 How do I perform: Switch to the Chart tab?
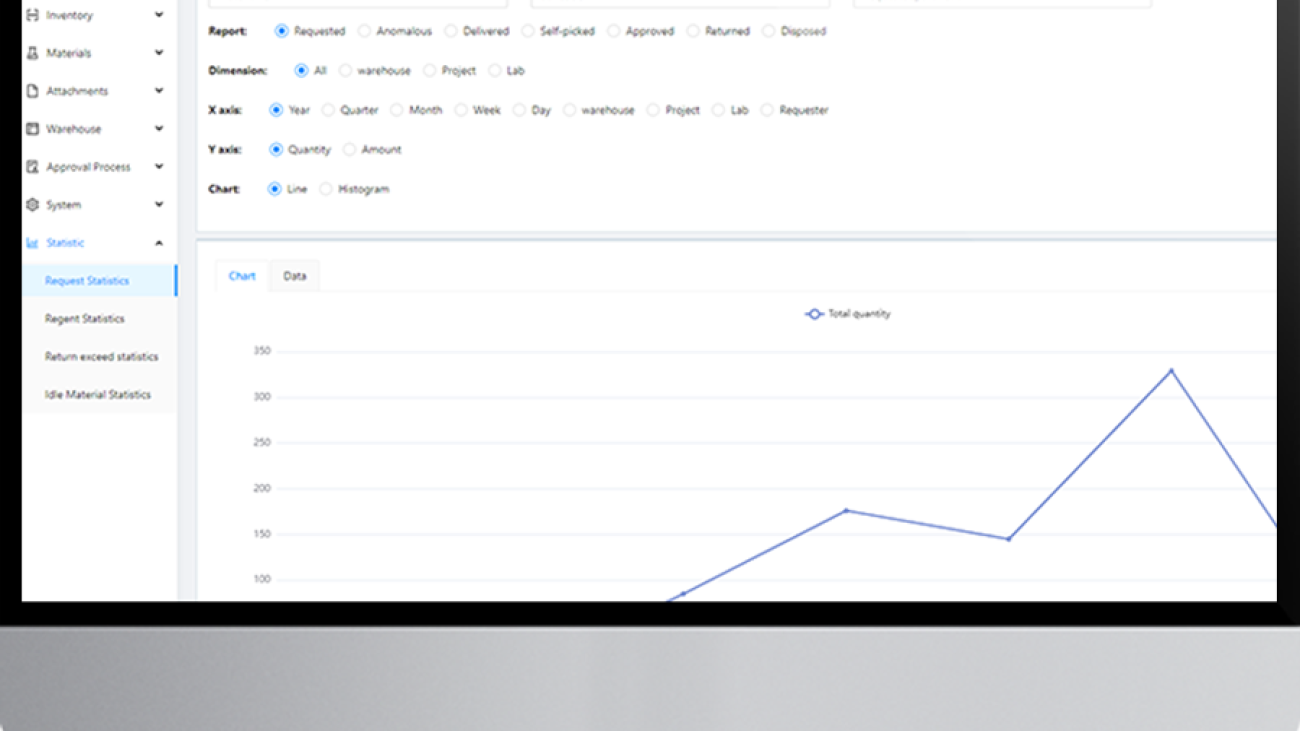click(x=242, y=276)
